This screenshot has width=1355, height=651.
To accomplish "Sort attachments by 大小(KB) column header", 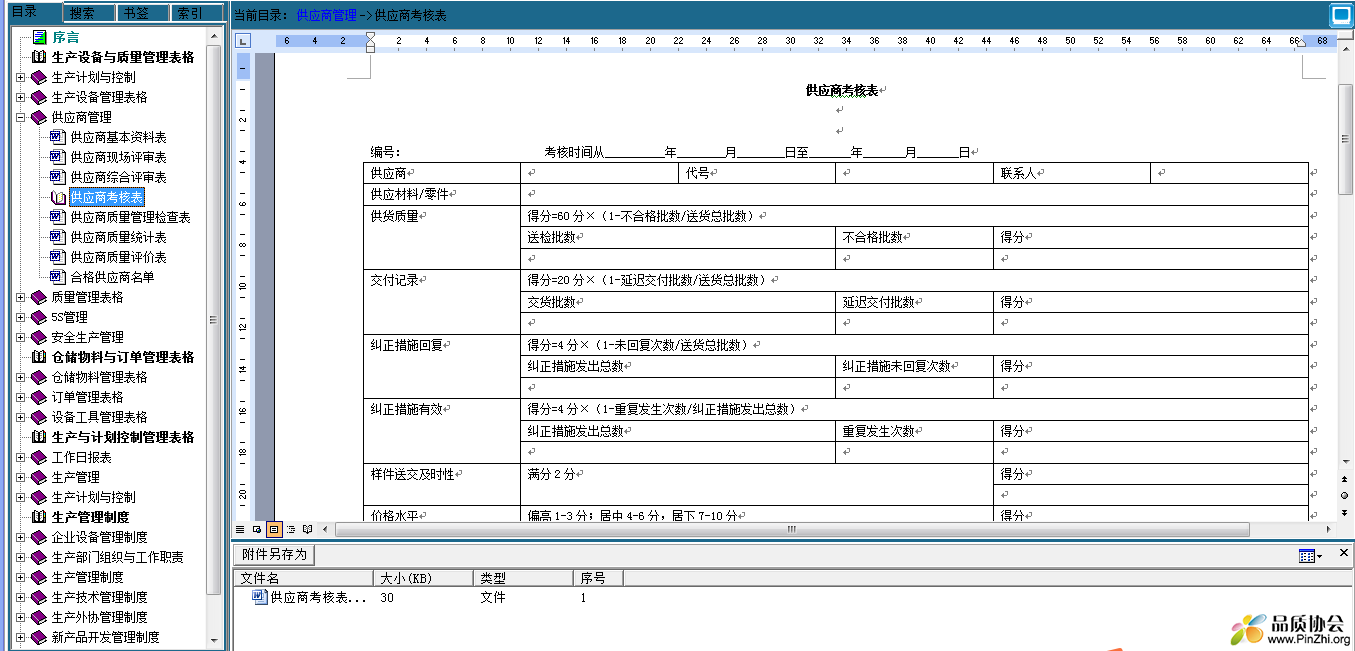I will click(x=423, y=578).
